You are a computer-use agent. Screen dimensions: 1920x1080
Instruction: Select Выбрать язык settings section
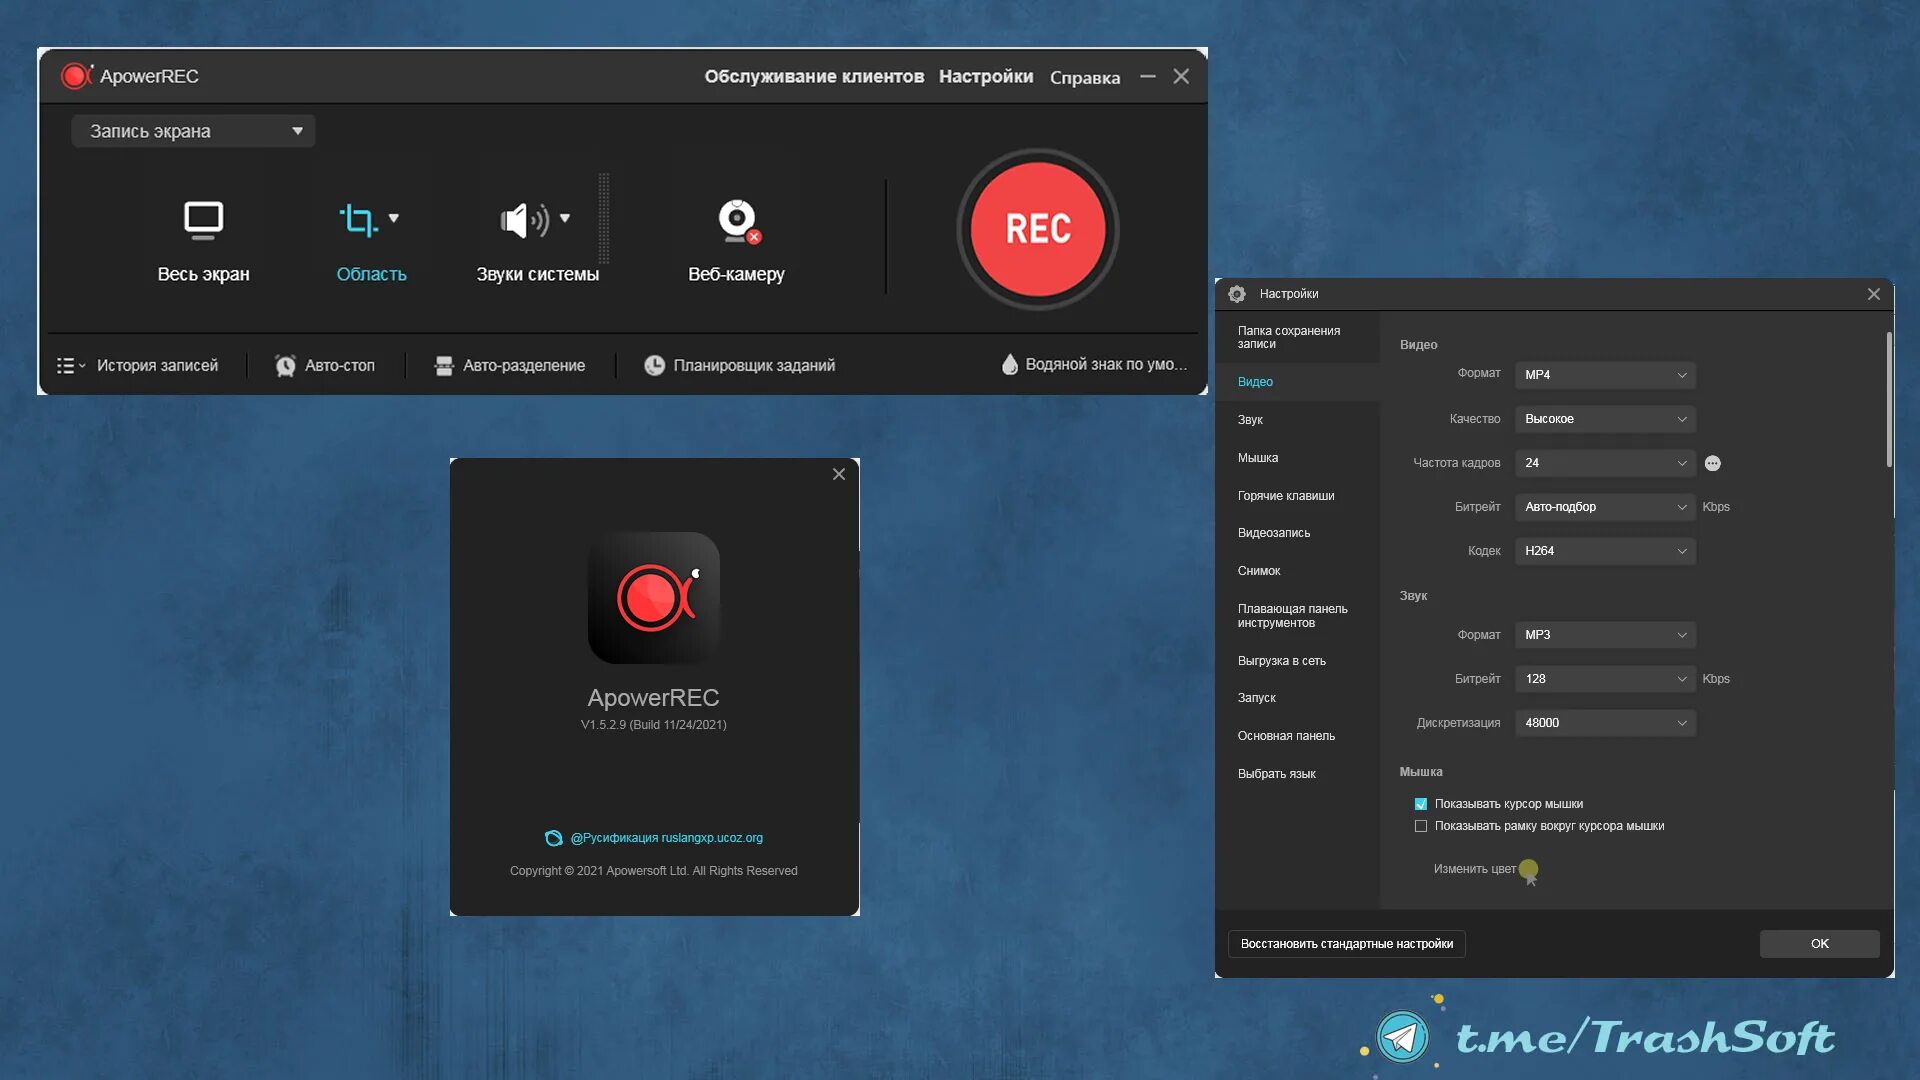(1297, 774)
